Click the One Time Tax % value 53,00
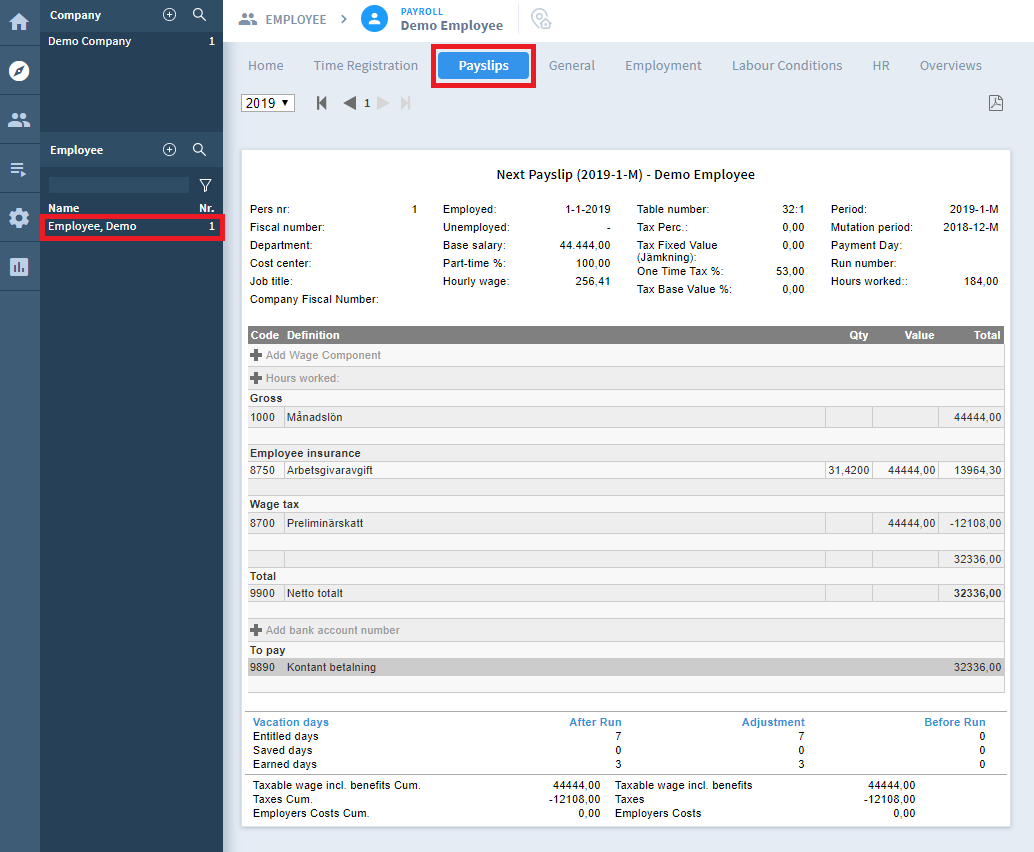The width and height of the screenshot is (1034, 852). pos(790,271)
